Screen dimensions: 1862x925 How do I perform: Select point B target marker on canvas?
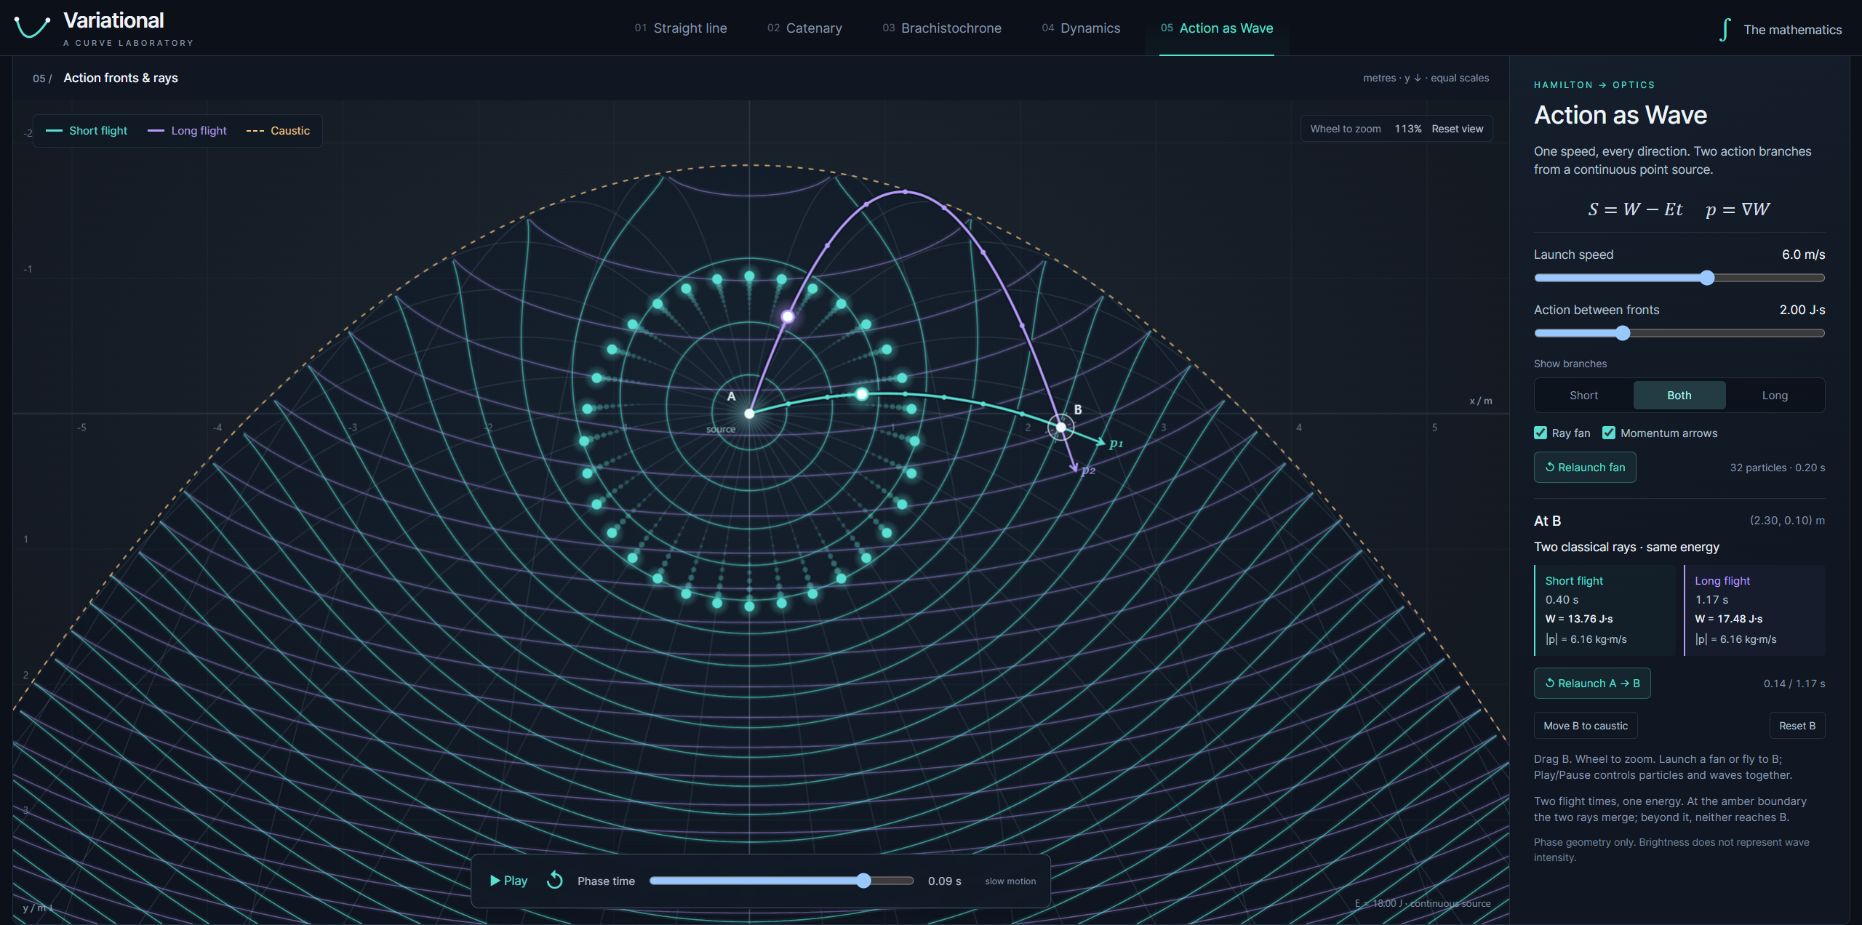[x=1061, y=427]
